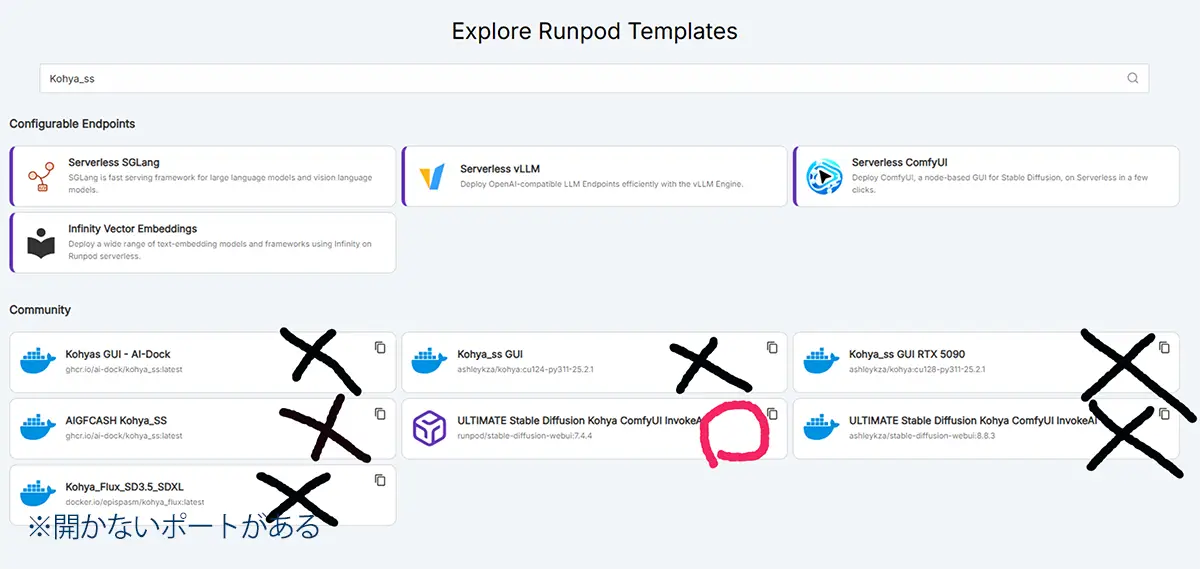Click the Community section heading

(40, 310)
